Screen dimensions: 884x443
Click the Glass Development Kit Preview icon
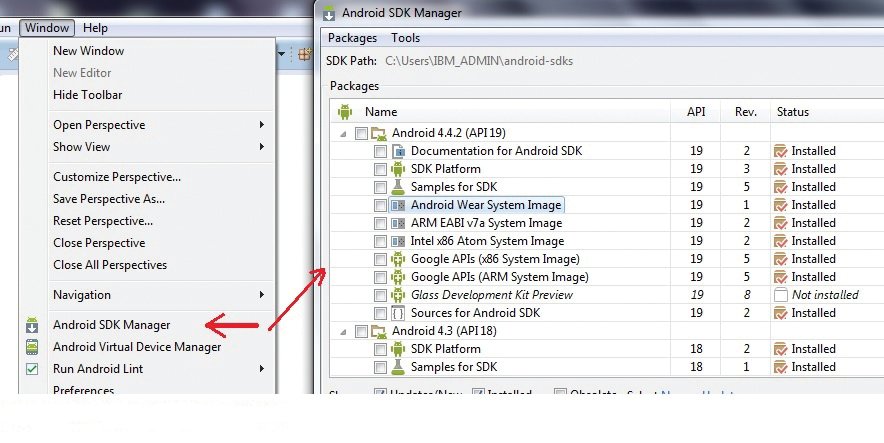[397, 295]
